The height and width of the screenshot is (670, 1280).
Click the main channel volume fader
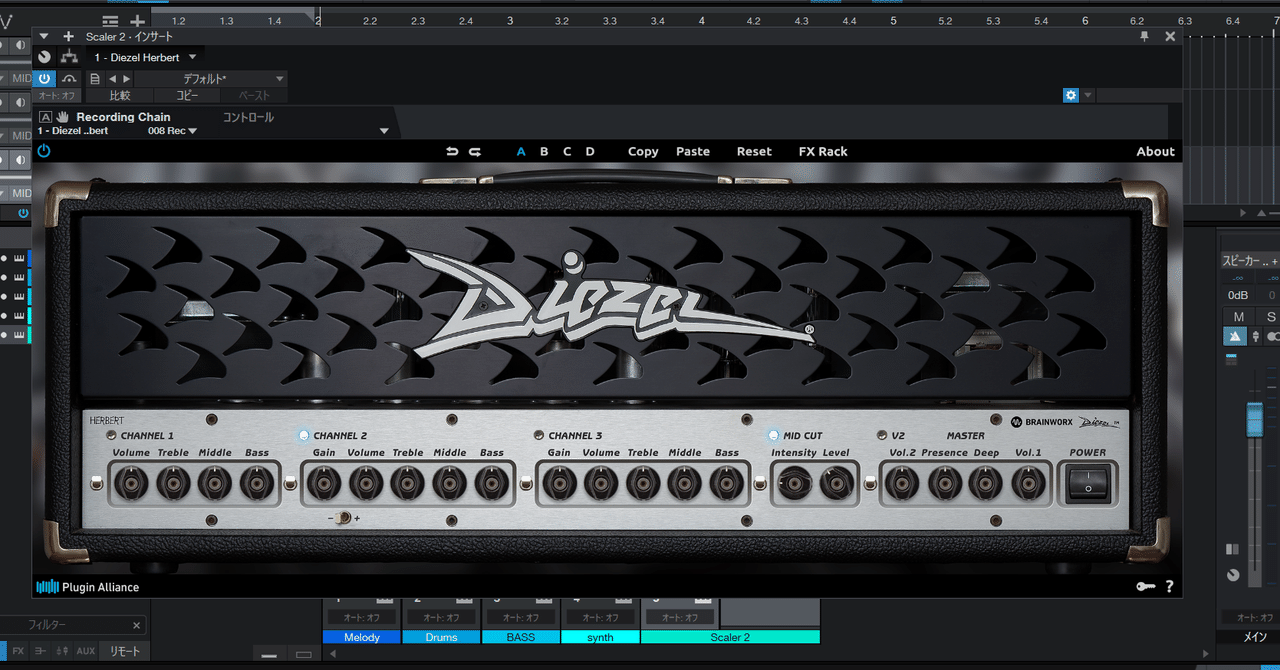tap(1254, 418)
